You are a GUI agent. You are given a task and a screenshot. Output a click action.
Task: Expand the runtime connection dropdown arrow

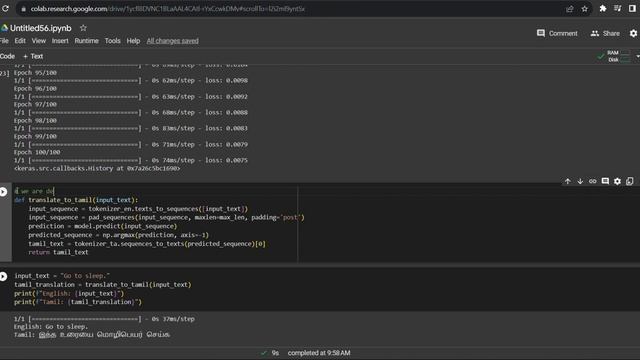pos(638,56)
